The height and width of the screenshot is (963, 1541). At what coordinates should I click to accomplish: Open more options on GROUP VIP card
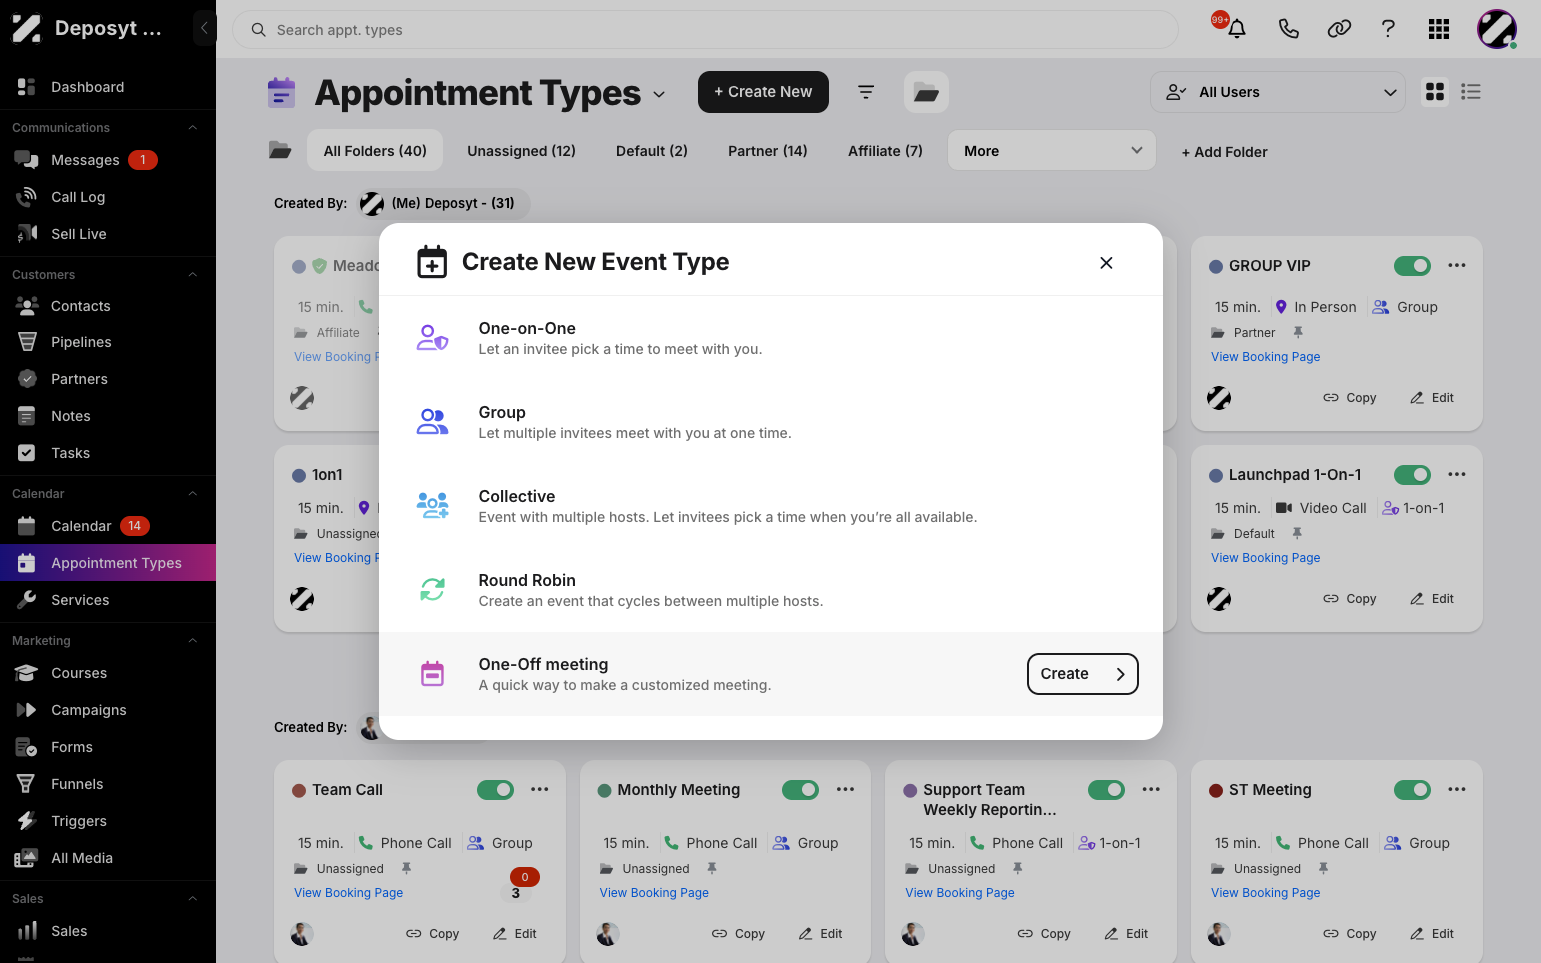click(1457, 266)
